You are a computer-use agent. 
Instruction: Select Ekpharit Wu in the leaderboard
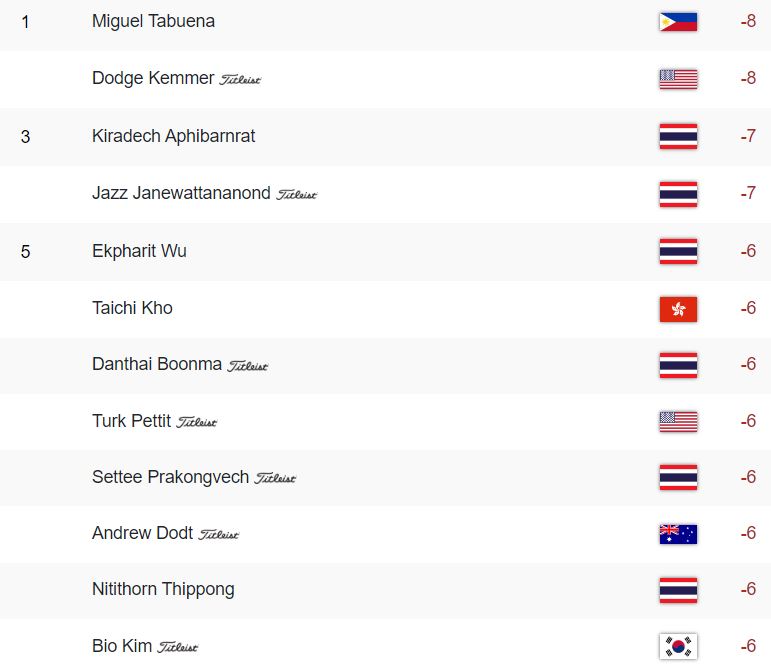coord(139,251)
